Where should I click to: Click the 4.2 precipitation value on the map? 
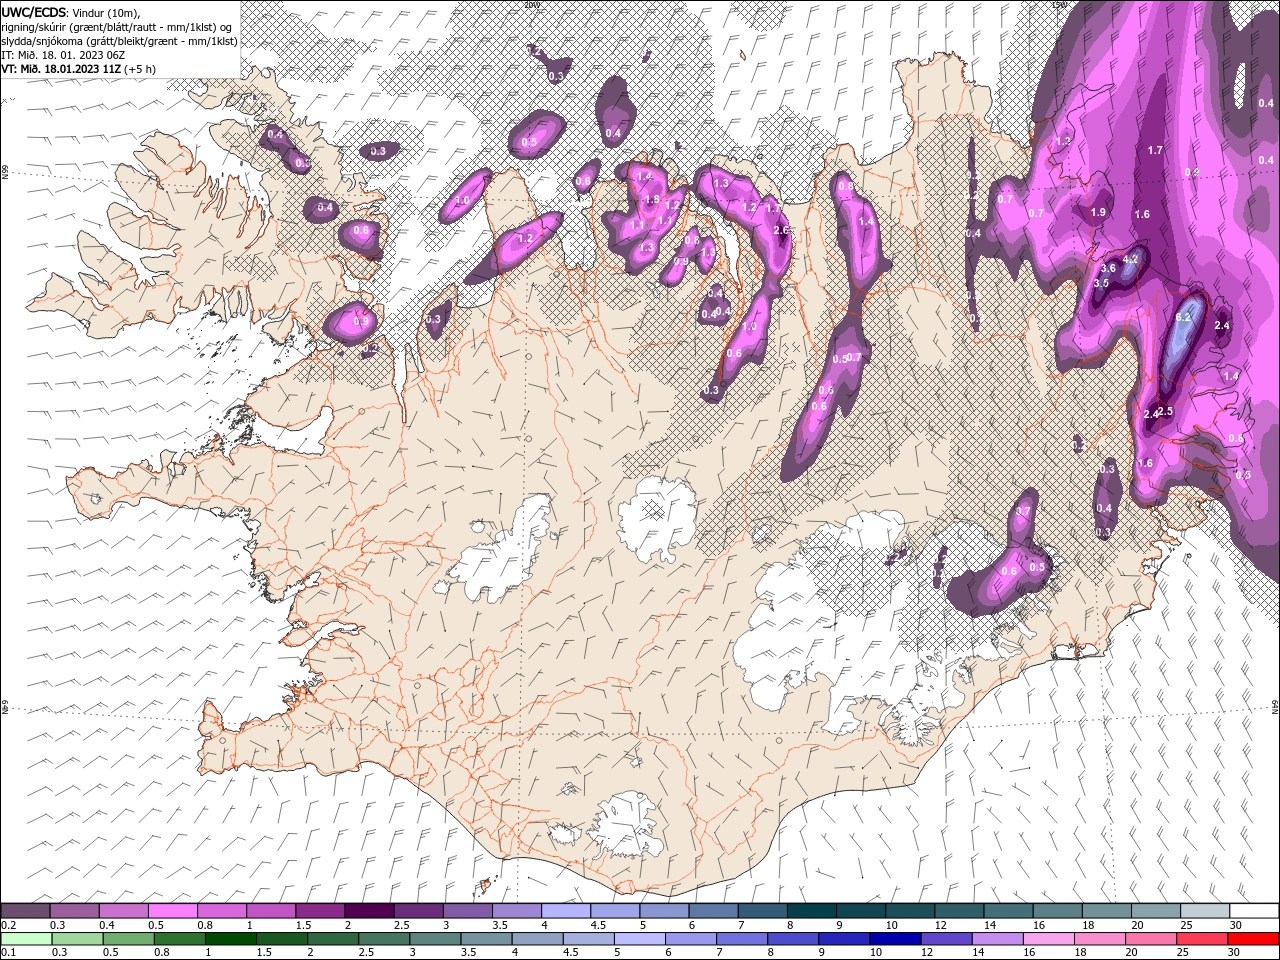(x=1131, y=259)
